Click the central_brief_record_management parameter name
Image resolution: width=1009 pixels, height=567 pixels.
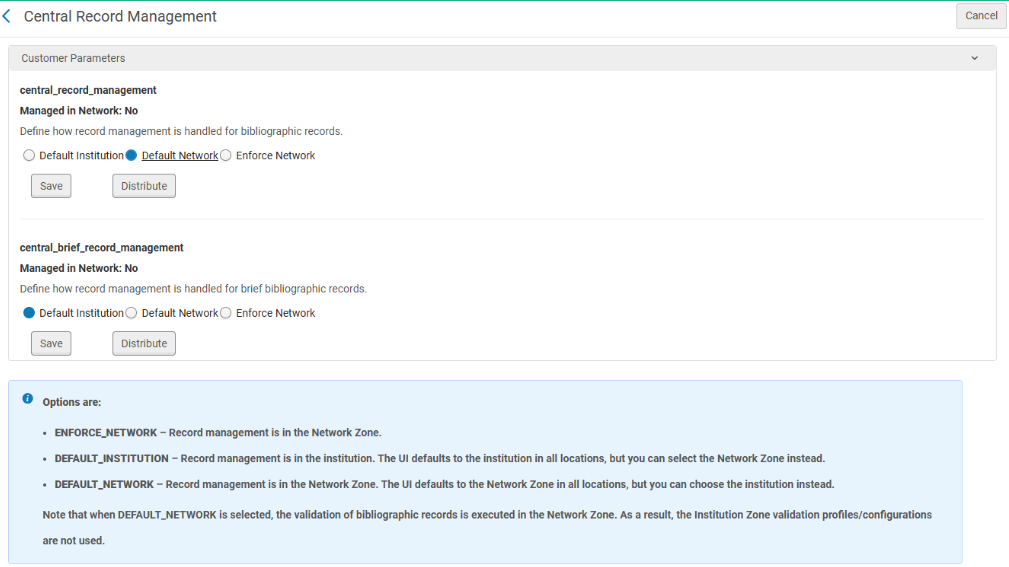(x=102, y=248)
